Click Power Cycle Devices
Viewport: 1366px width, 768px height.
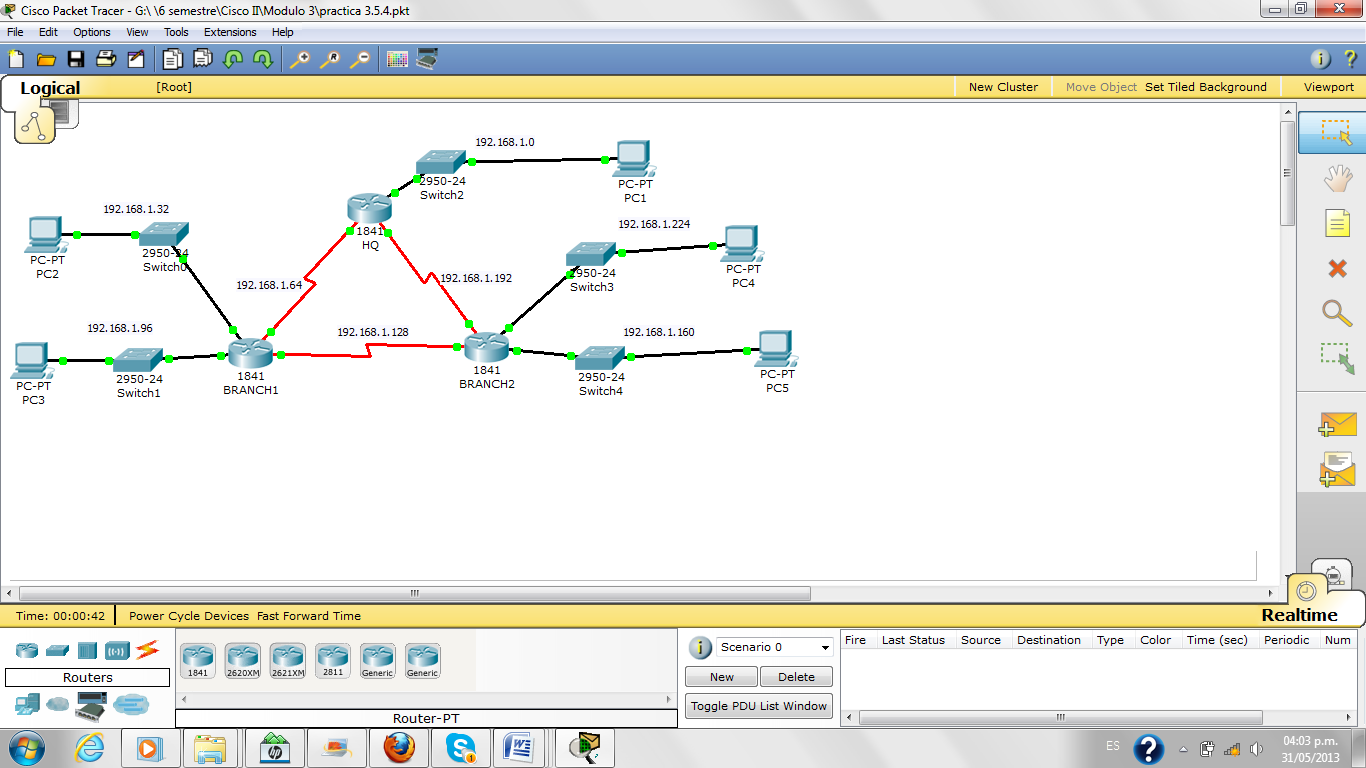click(191, 616)
